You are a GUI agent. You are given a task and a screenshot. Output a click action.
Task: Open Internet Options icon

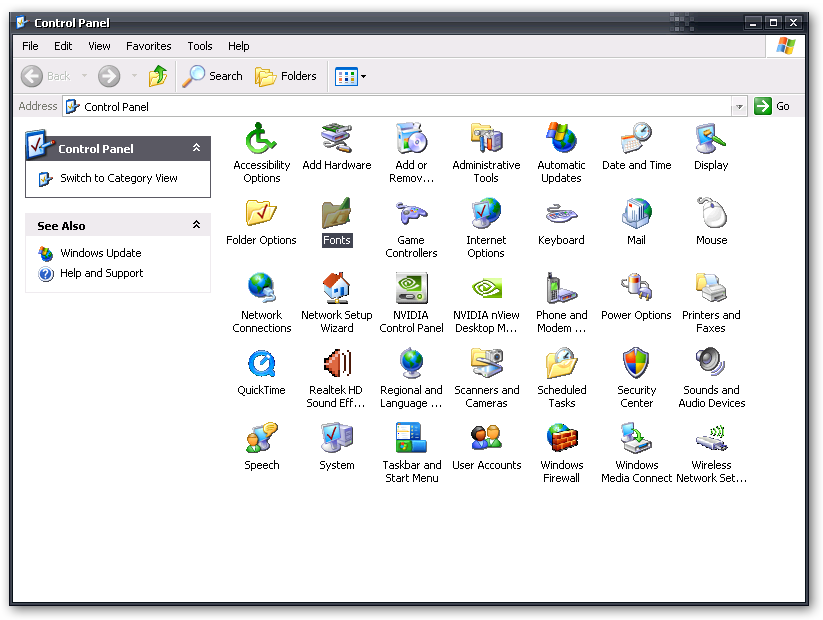click(487, 214)
